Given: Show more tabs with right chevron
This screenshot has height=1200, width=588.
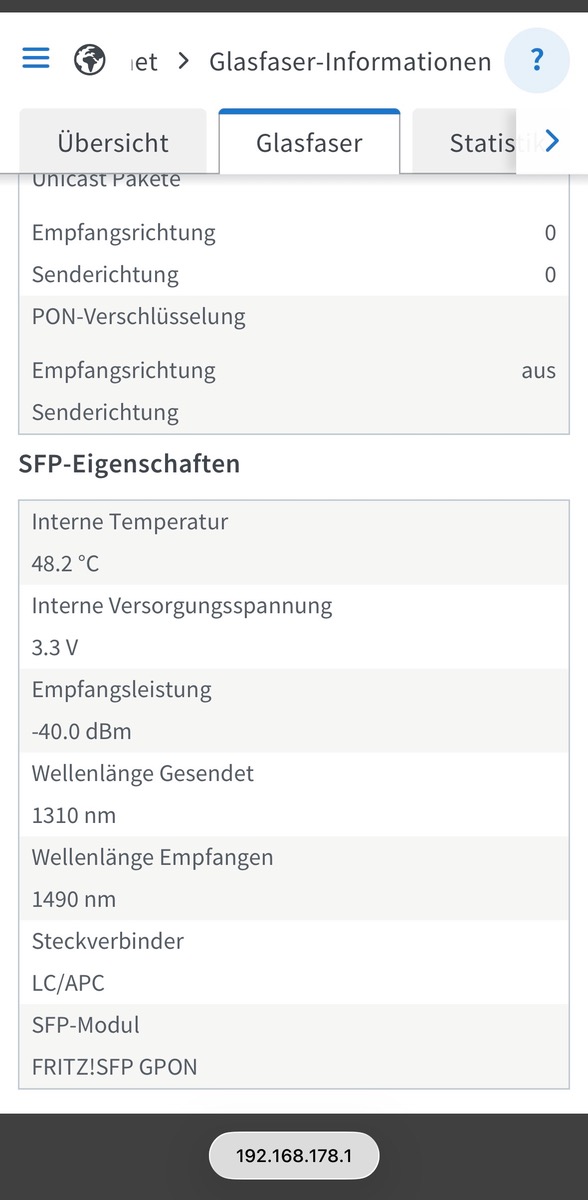Looking at the screenshot, I should 551,141.
